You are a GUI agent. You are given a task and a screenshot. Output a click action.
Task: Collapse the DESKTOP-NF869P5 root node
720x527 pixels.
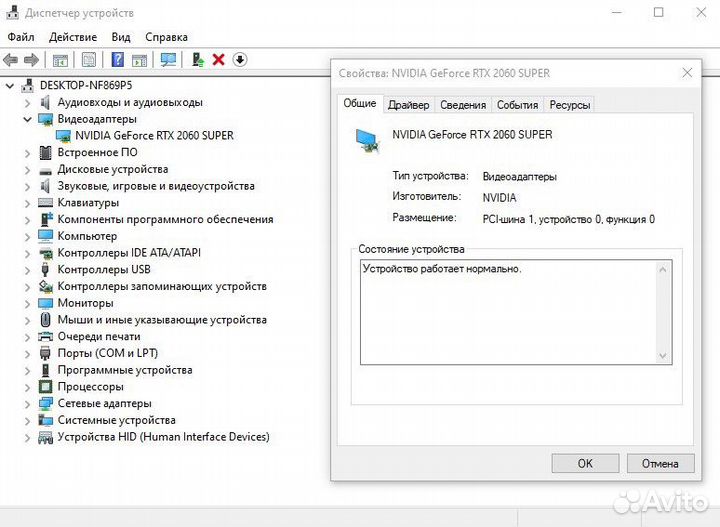(x=10, y=86)
